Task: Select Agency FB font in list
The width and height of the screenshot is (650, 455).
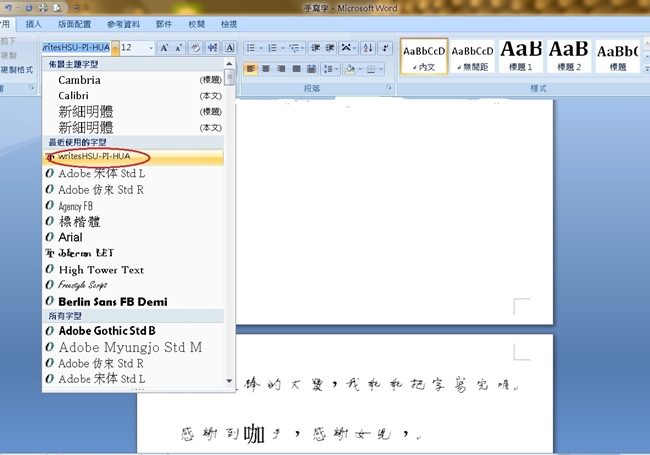Action: click(x=133, y=206)
